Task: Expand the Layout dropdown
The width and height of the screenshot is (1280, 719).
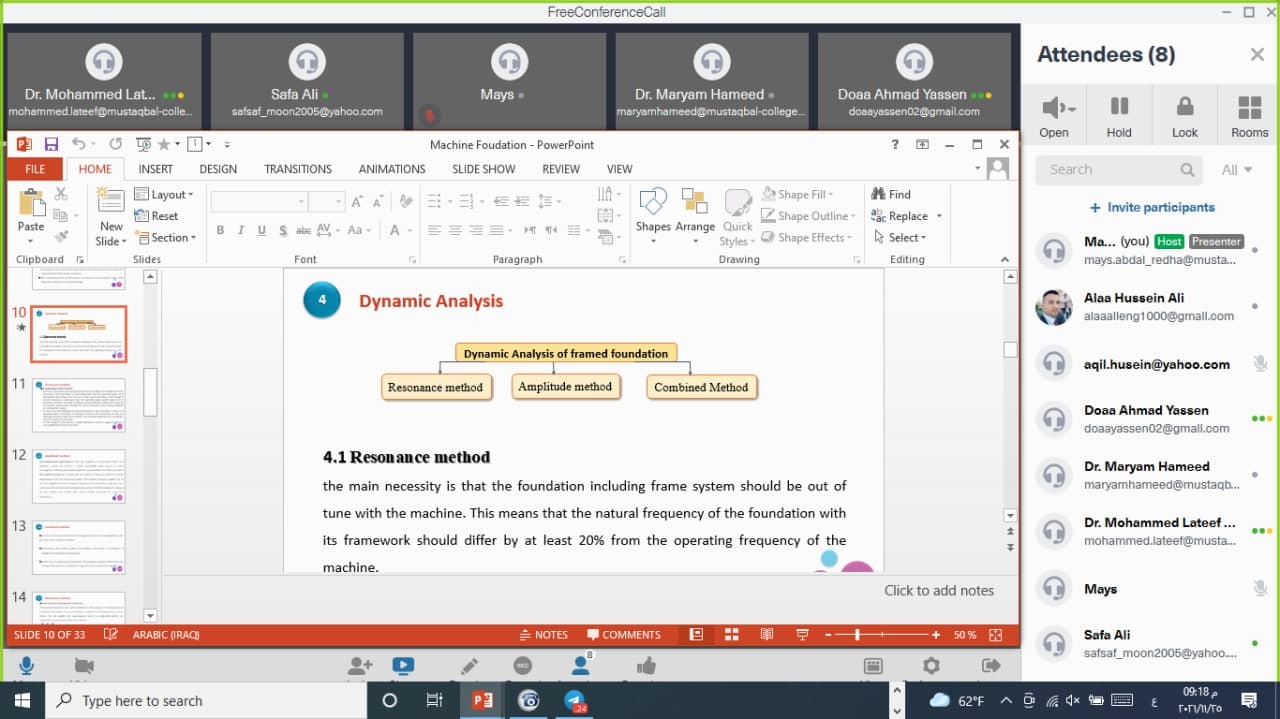Action: click(x=166, y=194)
